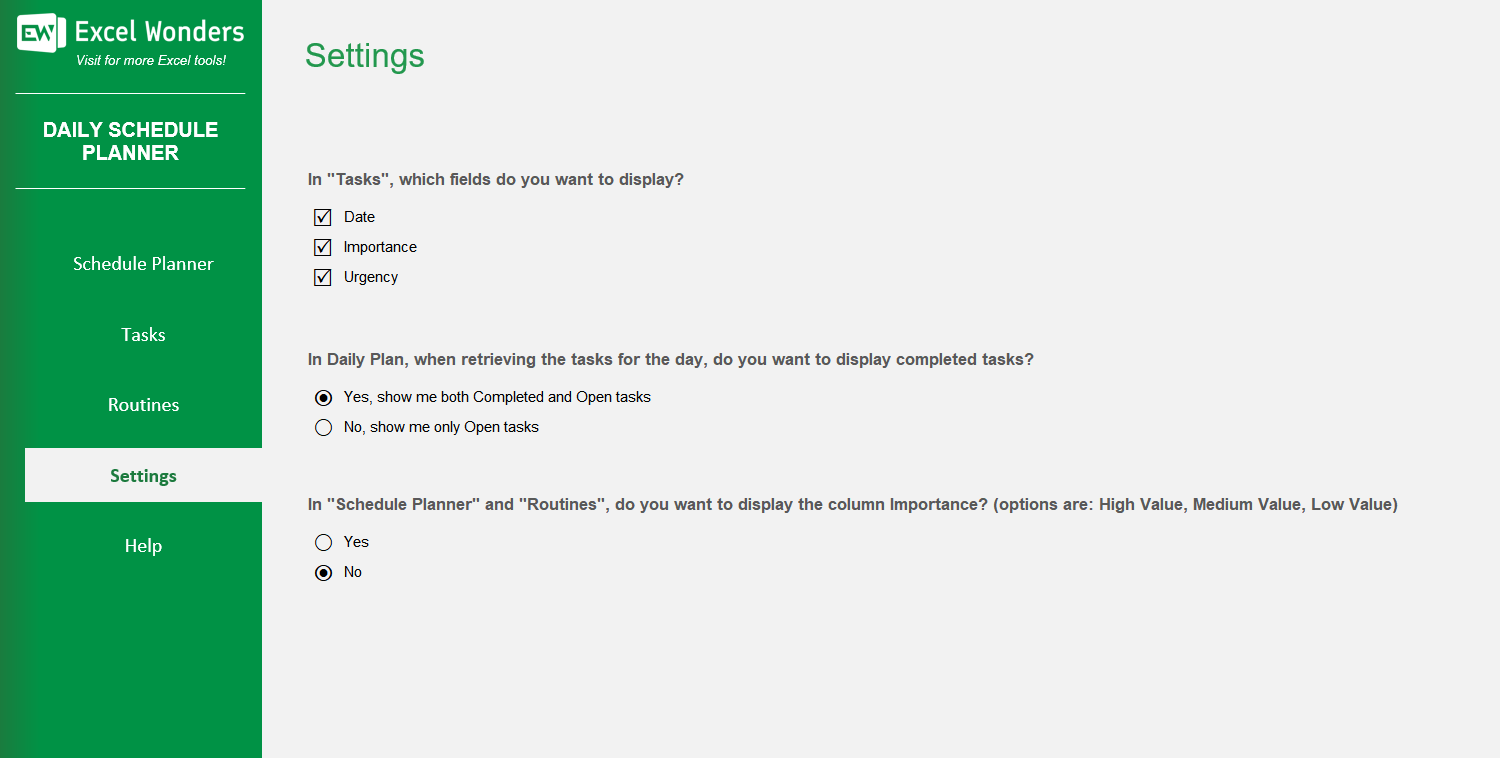Uncheck the Date field checkbox

[323, 217]
